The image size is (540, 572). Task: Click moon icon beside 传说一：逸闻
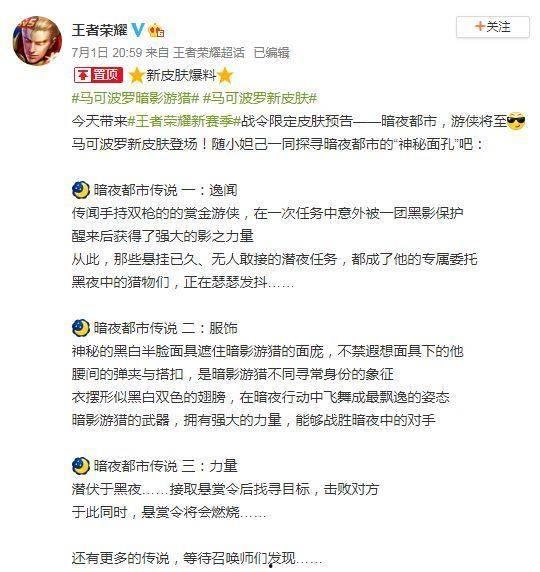click(81, 190)
